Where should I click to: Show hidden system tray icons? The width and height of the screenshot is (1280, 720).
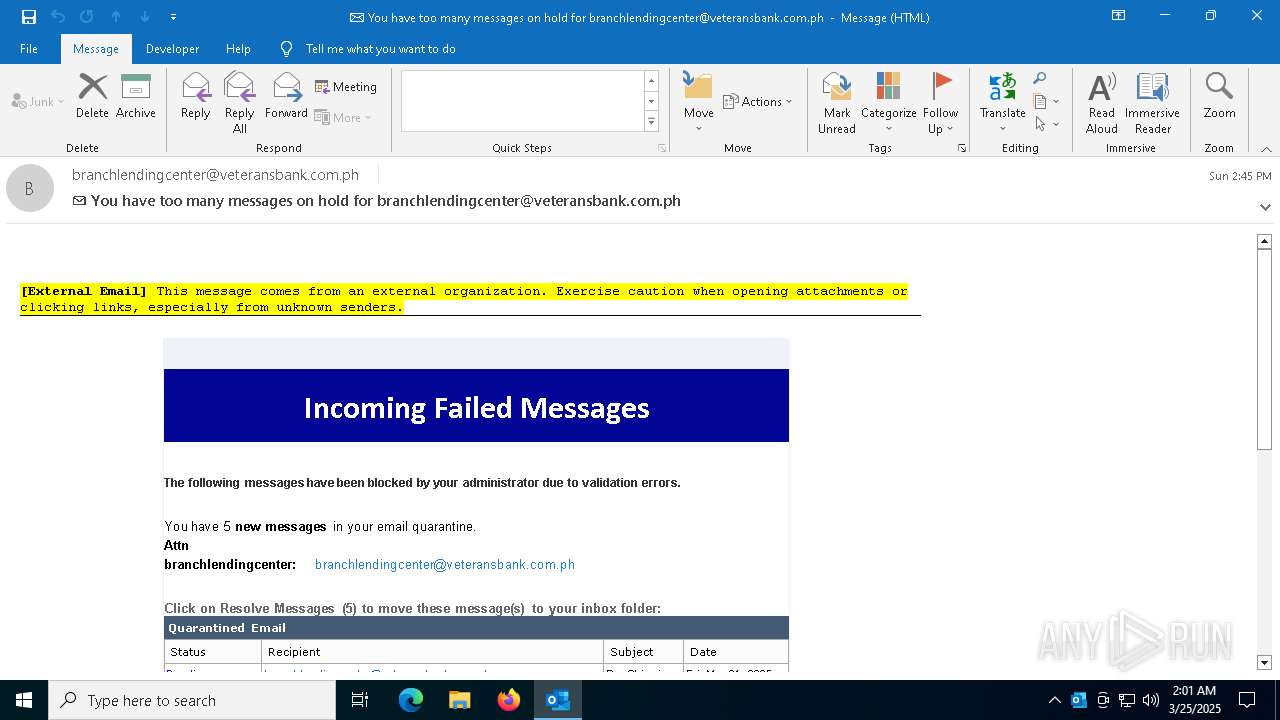(1054, 700)
